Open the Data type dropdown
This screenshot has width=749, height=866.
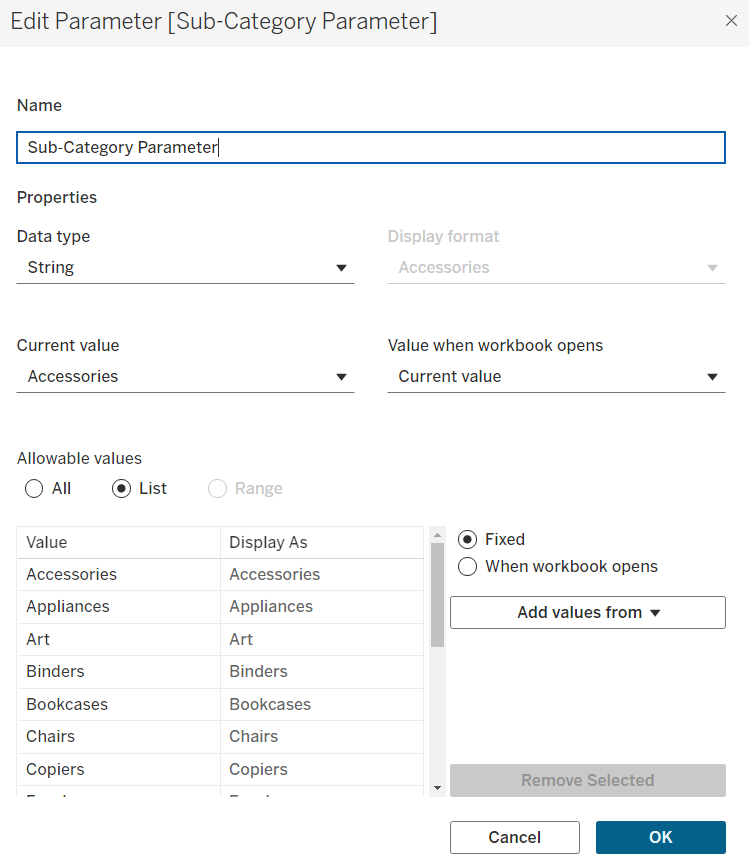(x=185, y=268)
